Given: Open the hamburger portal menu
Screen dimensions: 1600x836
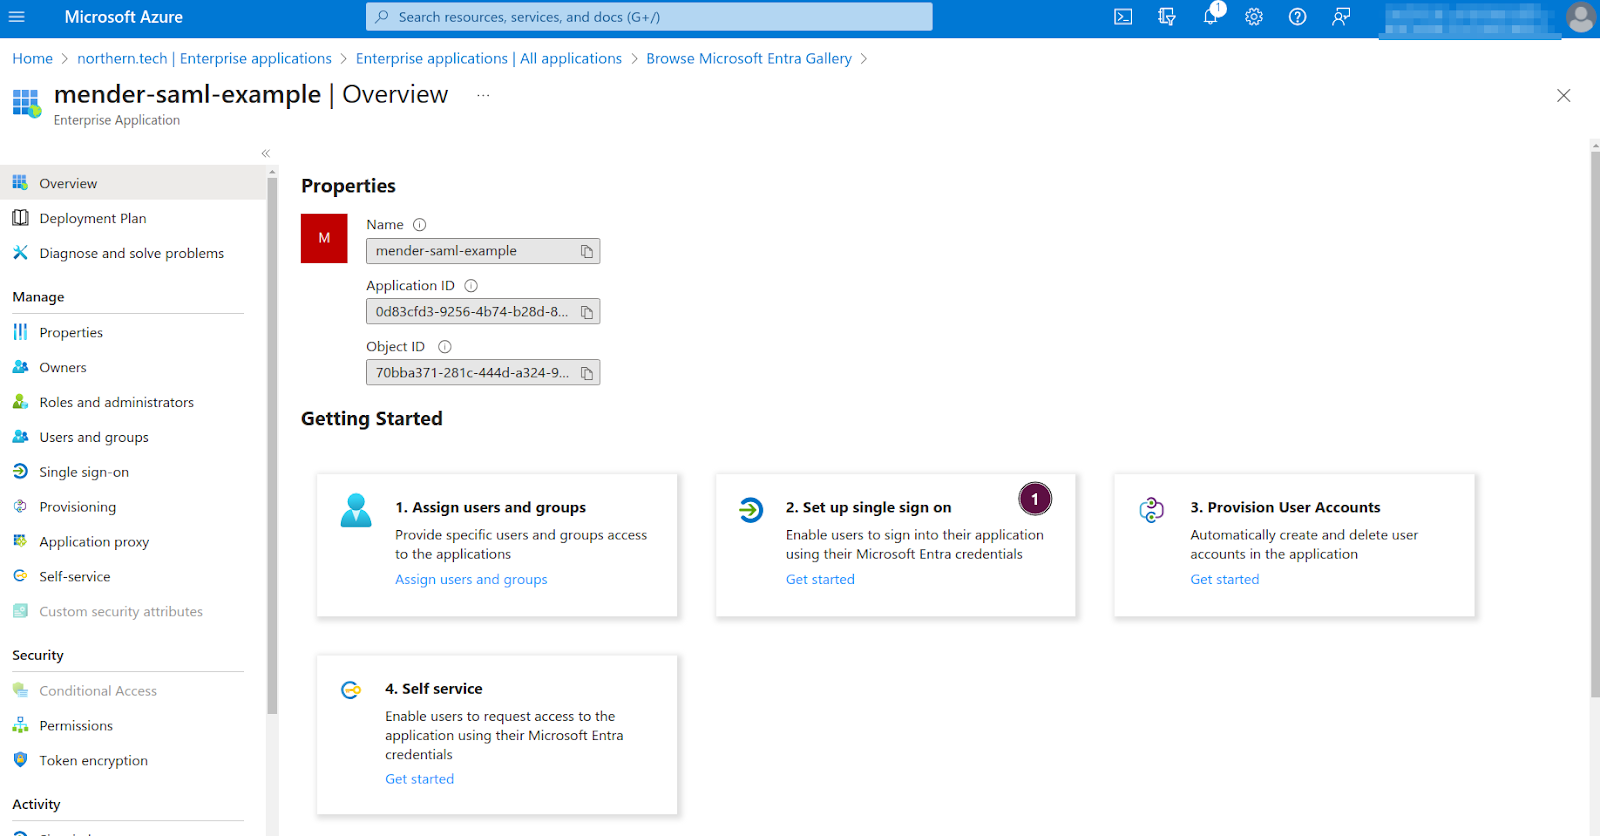Looking at the screenshot, I should 17,17.
